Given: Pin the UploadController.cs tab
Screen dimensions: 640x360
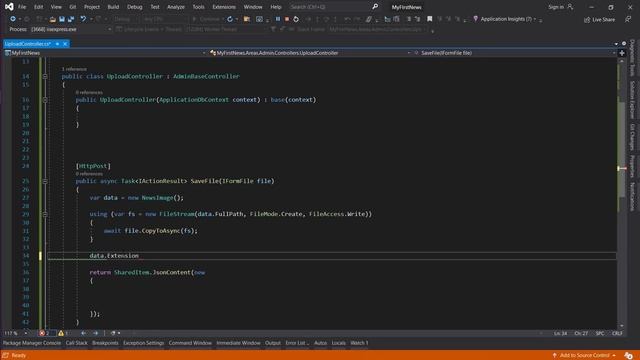Looking at the screenshot, I should (x=57, y=44).
